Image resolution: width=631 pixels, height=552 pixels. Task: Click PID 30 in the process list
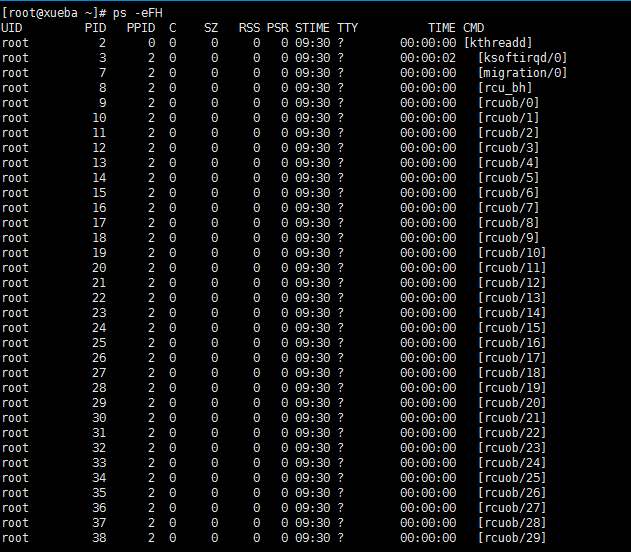[x=99, y=418]
